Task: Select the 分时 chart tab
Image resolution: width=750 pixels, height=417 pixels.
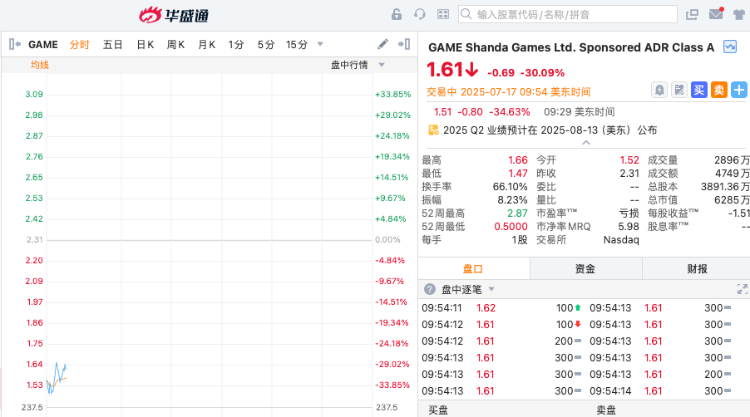Action: (79, 44)
